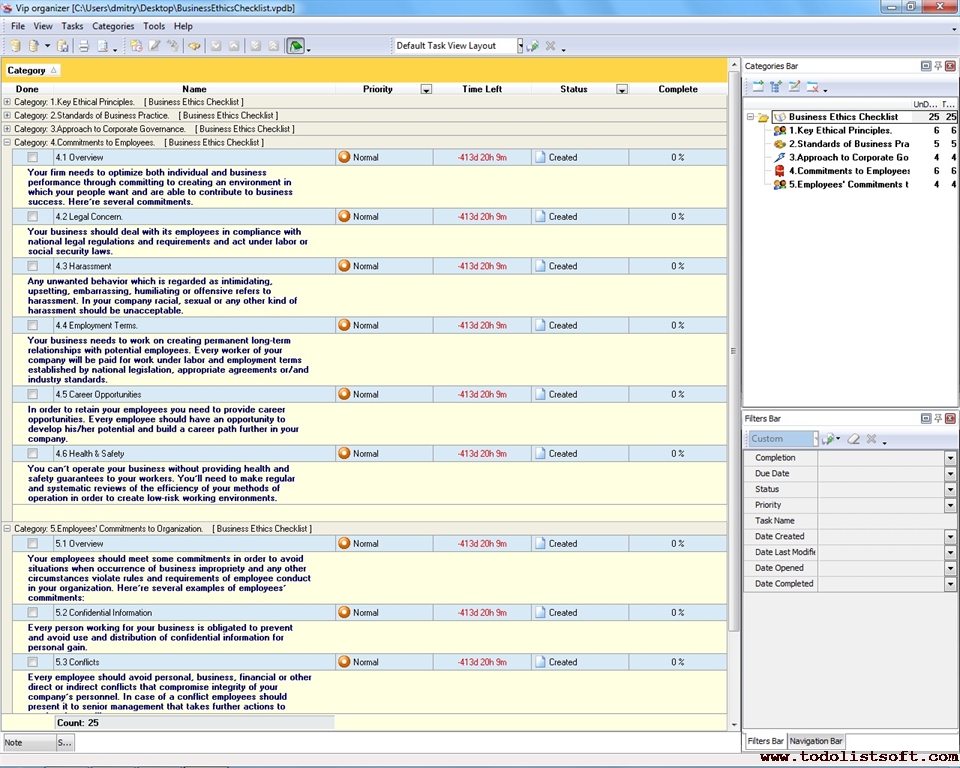Click the delete category icon in Categories Bar
The height and width of the screenshot is (768, 960).
click(812, 87)
